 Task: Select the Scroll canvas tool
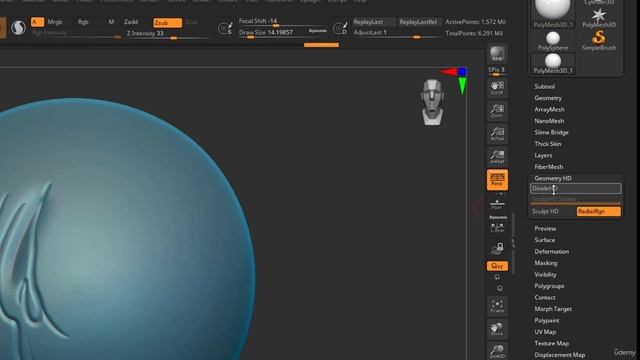coord(497,88)
